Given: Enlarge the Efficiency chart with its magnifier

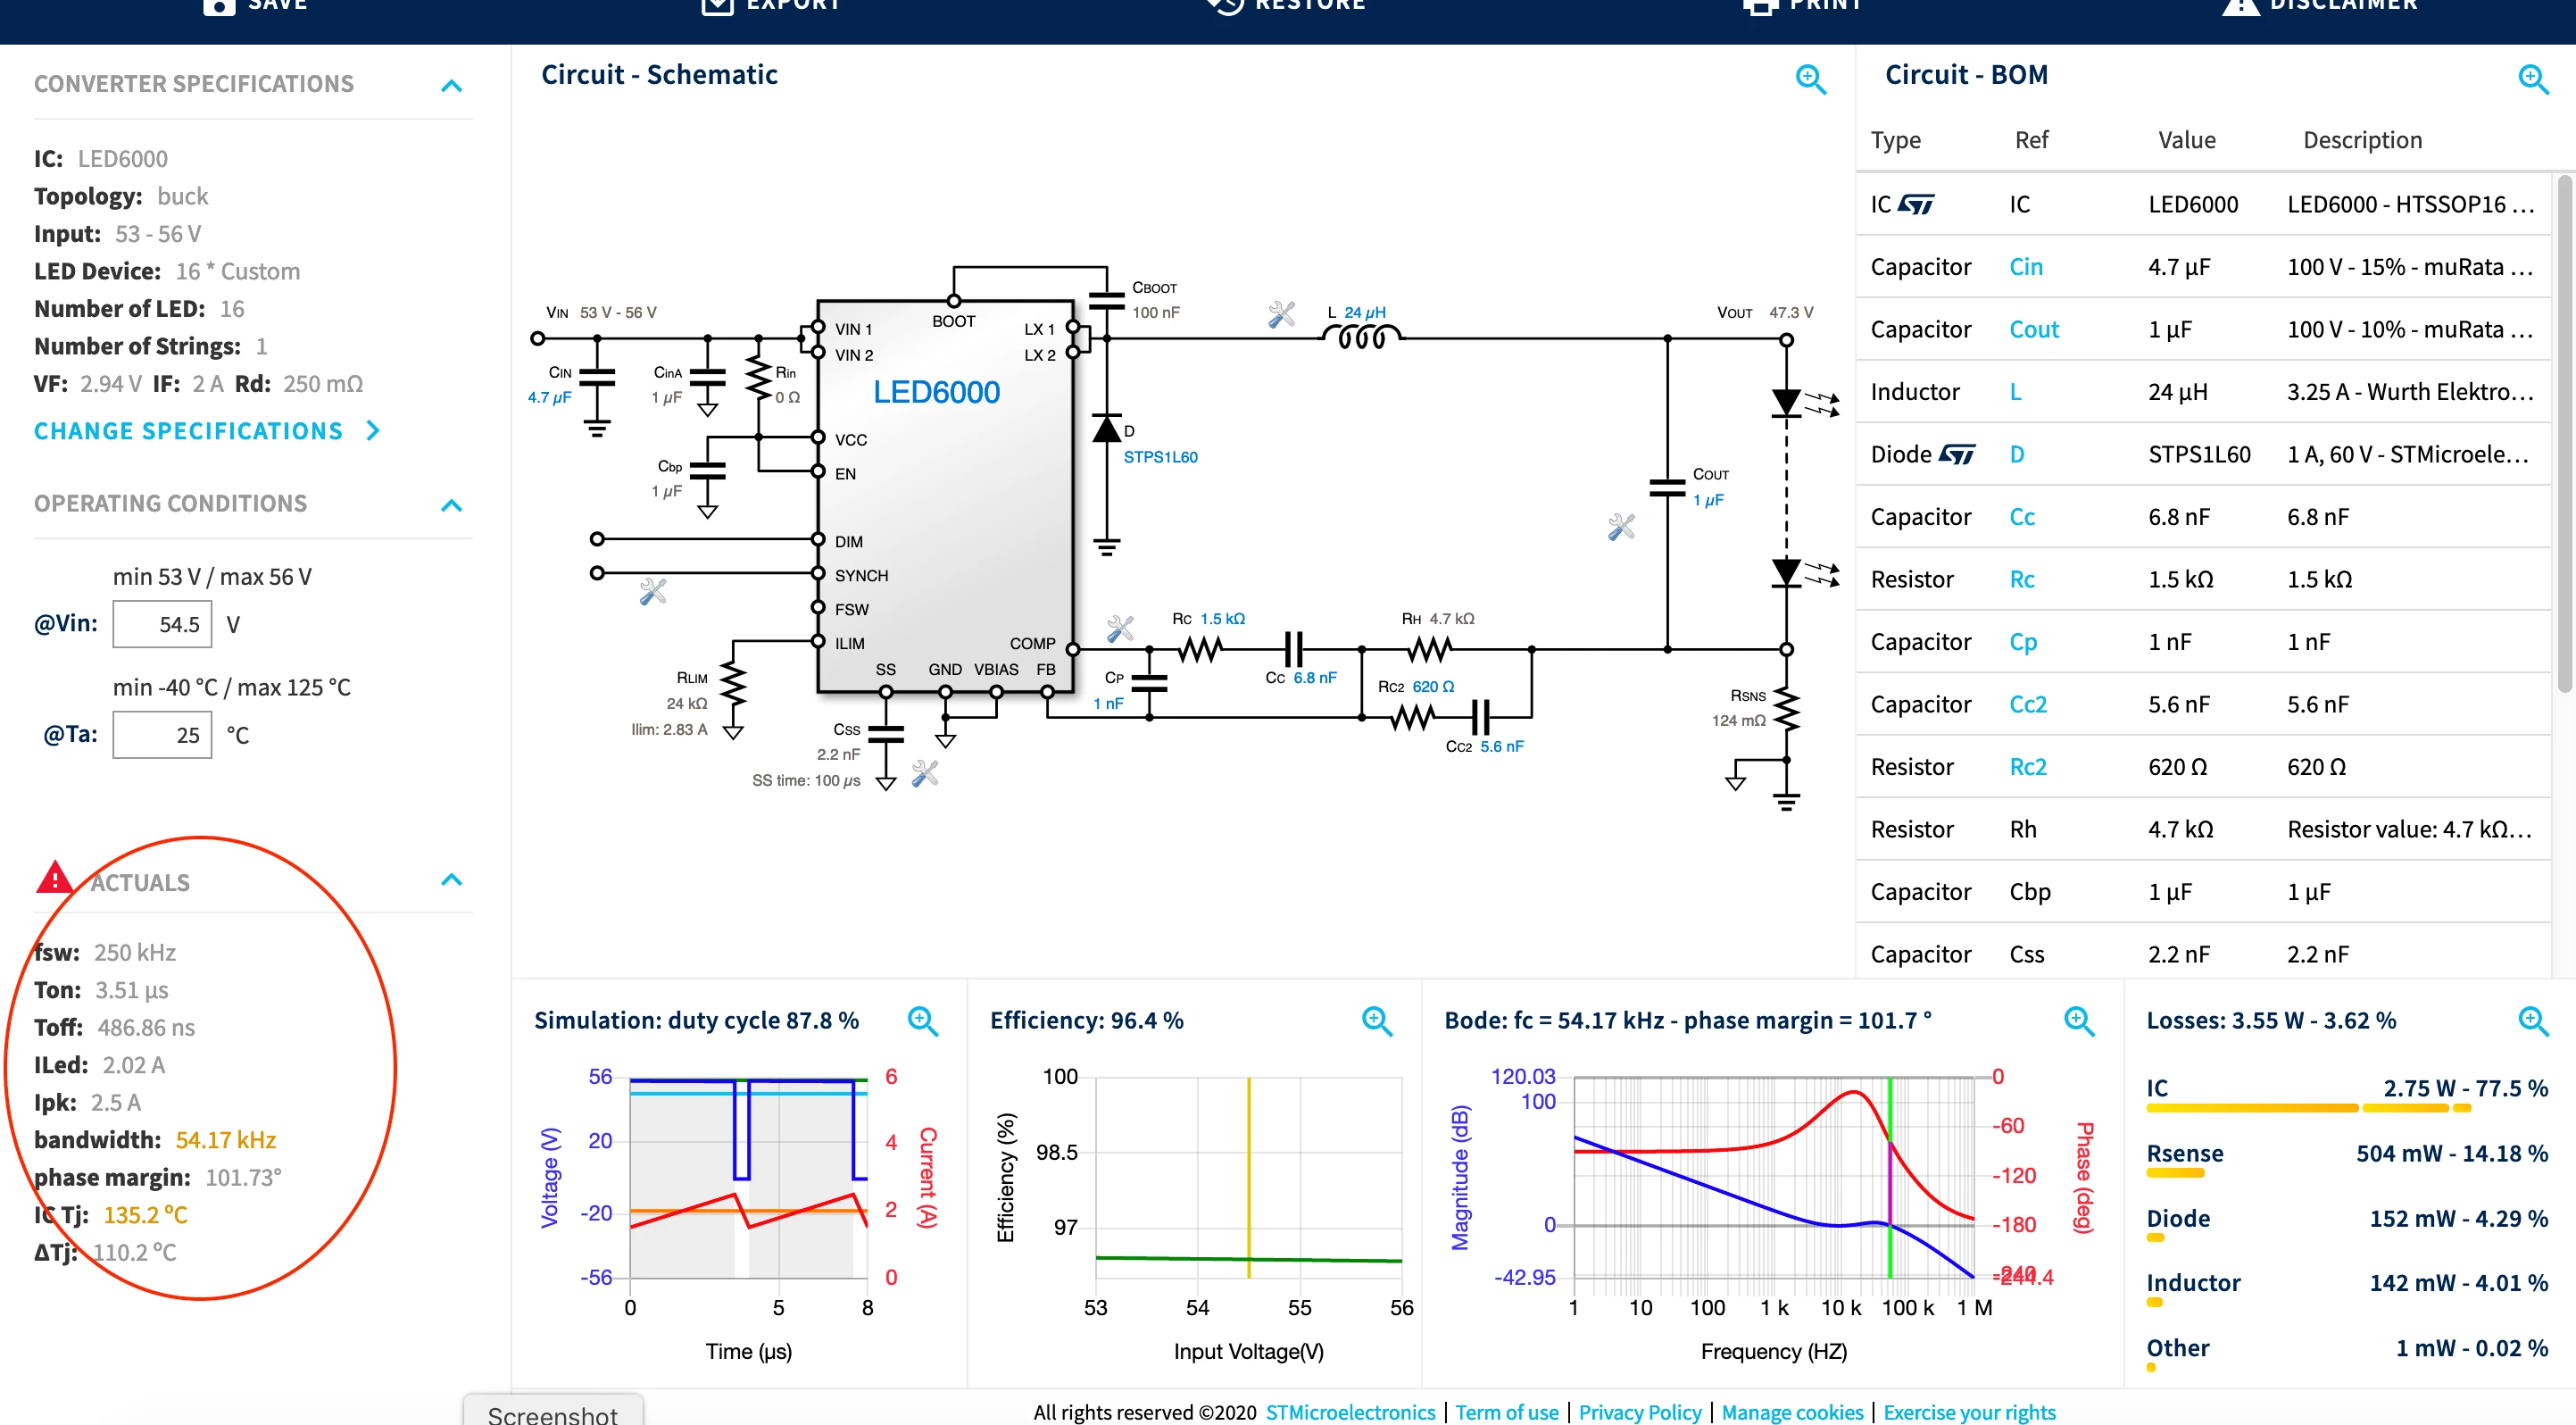Looking at the screenshot, I should (1377, 1021).
